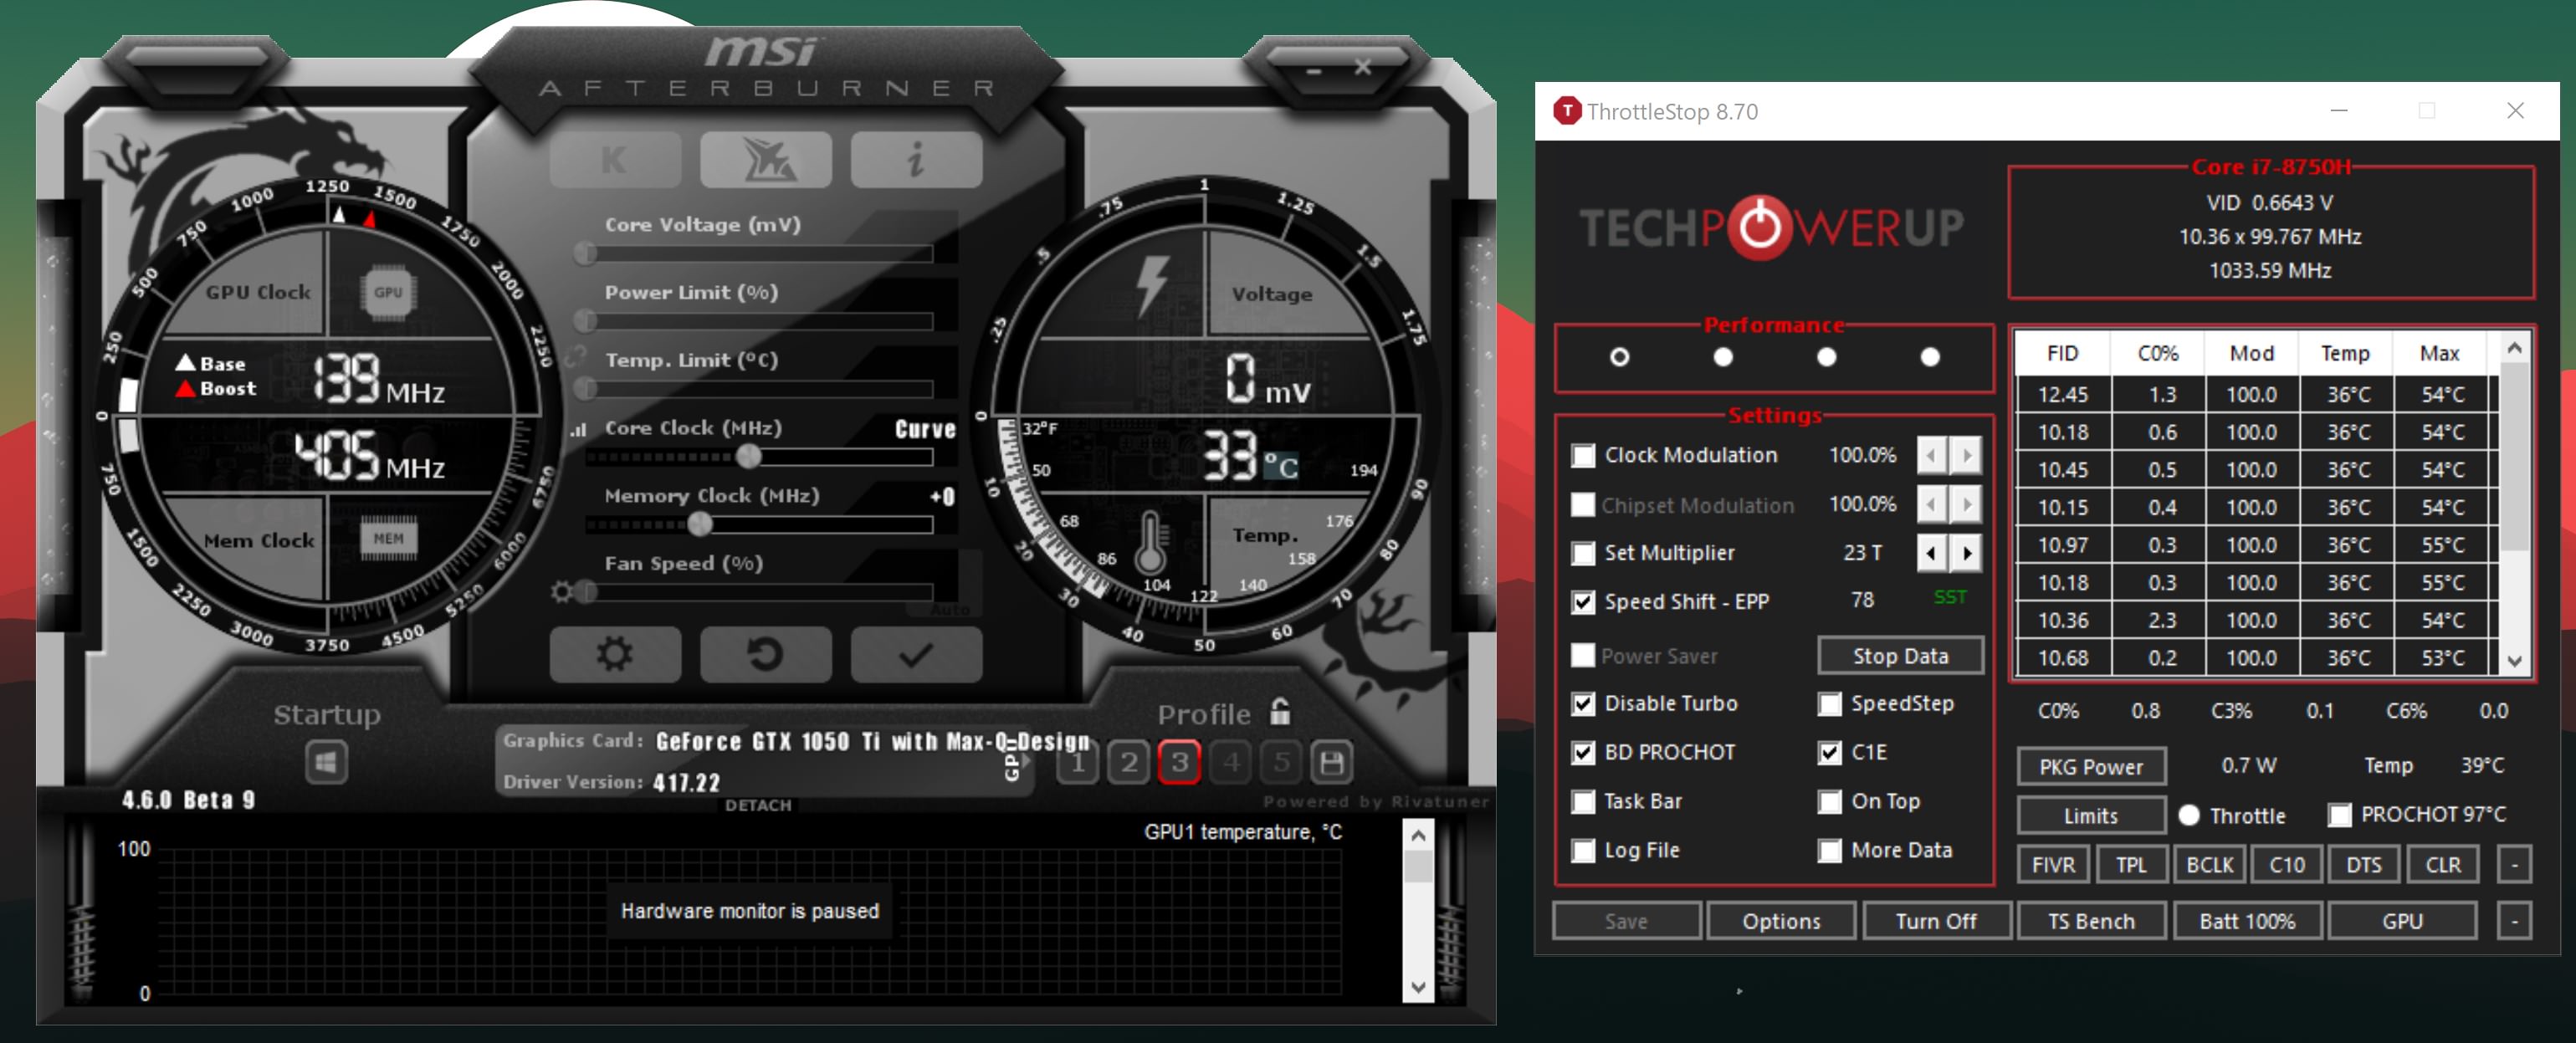Enable the Clock Modulation checkbox
Viewport: 2576px width, 1043px height.
1582,456
